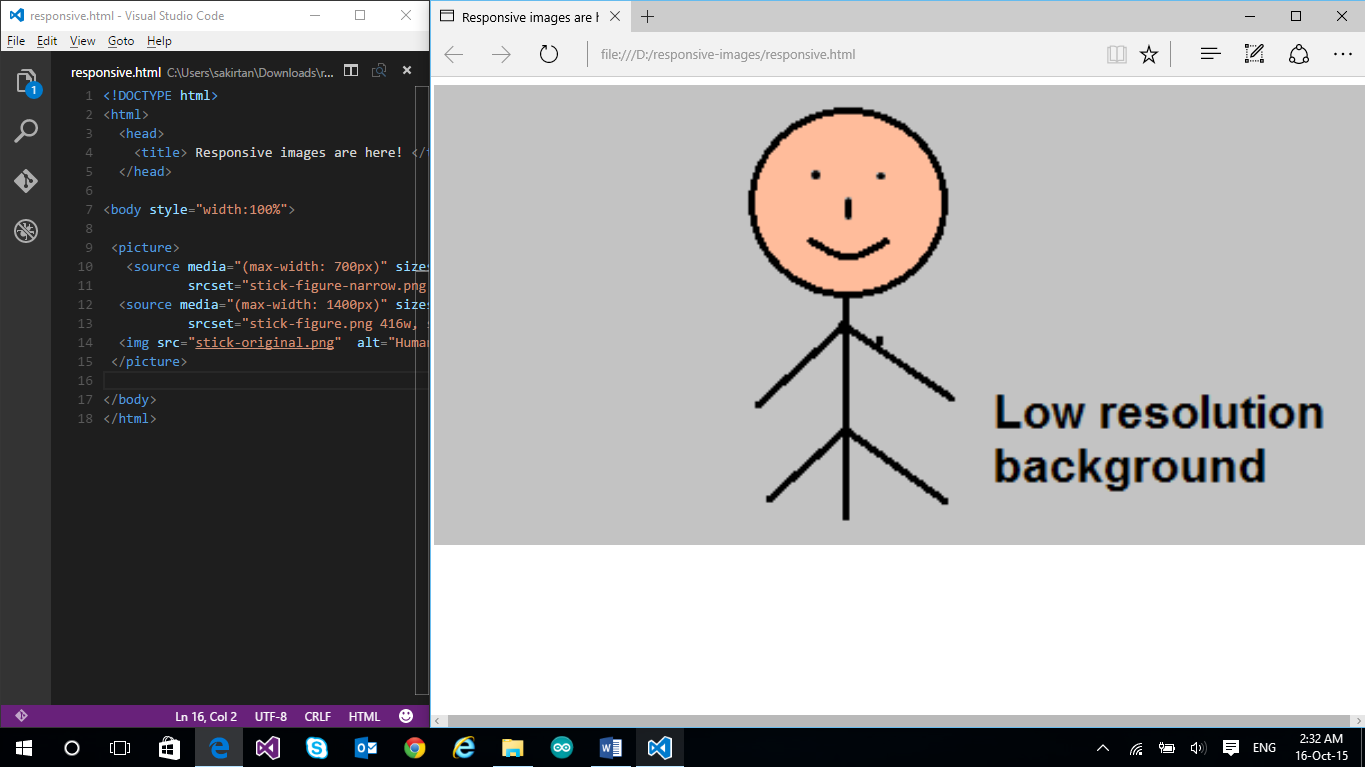This screenshot has height=767, width=1365.
Task: Open a new tab in Edge
Action: click(648, 16)
